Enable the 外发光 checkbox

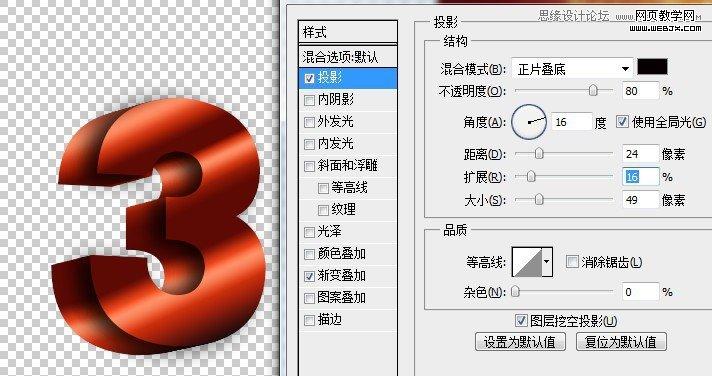point(309,122)
